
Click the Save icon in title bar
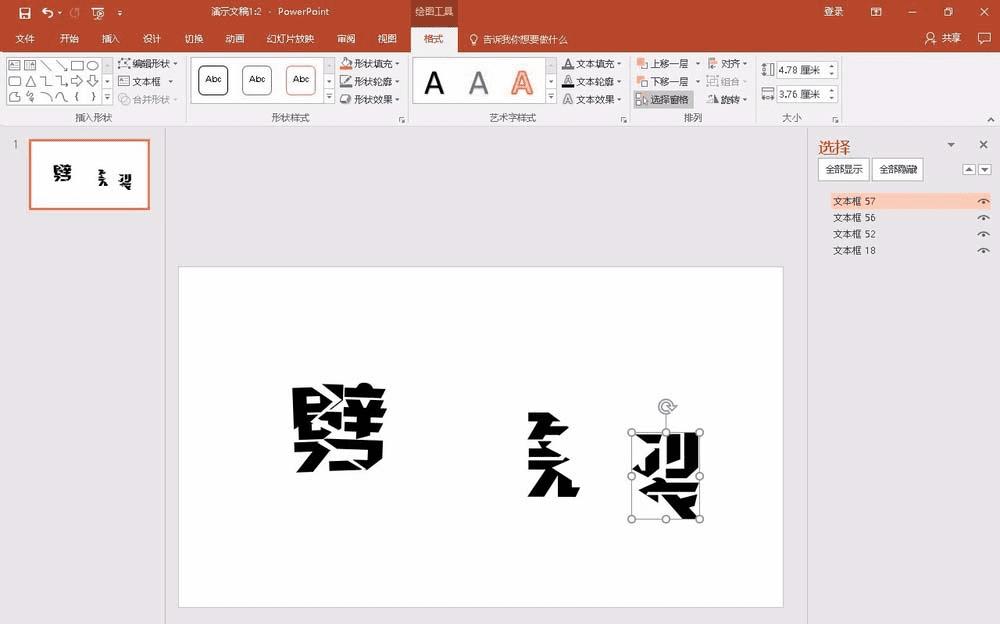click(24, 13)
